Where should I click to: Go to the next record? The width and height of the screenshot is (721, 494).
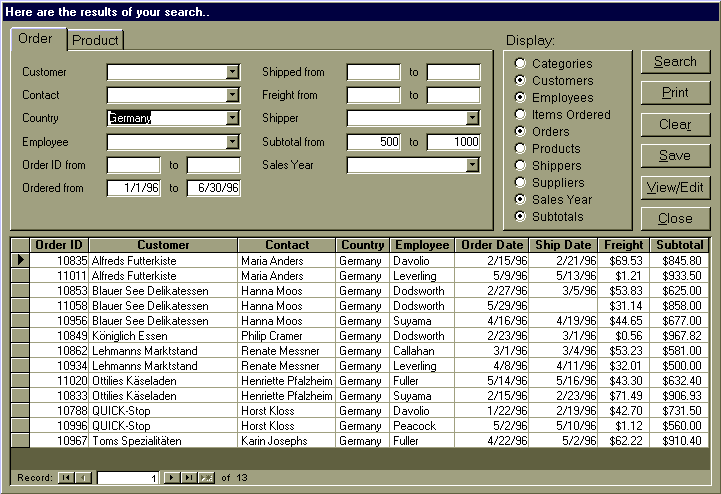click(171, 478)
